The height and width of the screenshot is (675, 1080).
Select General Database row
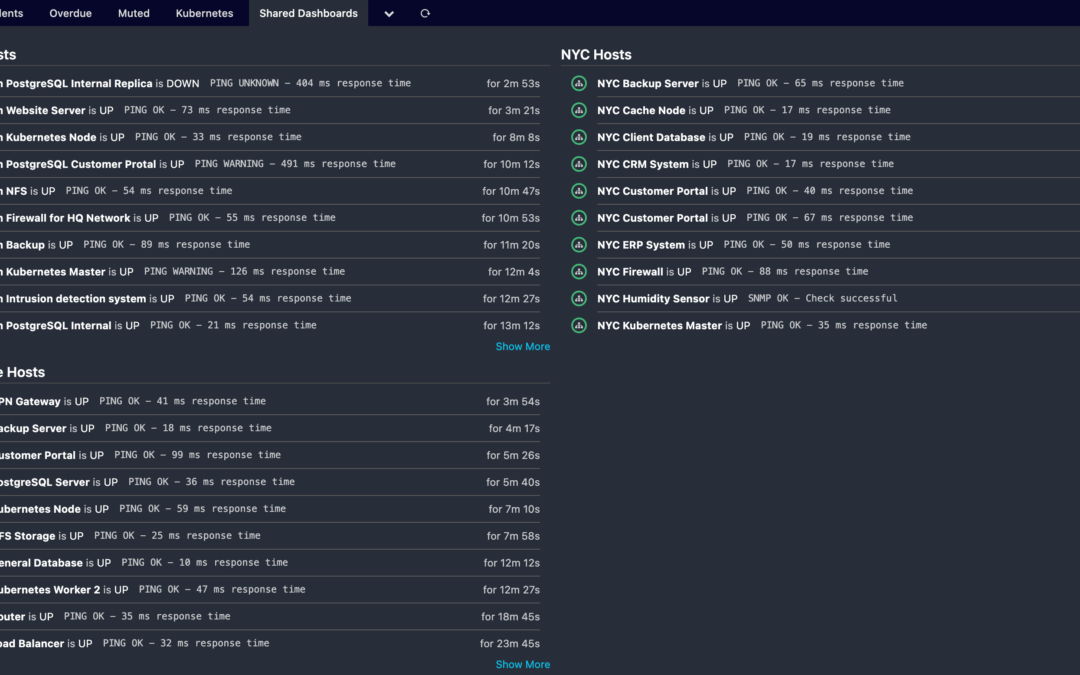270,563
